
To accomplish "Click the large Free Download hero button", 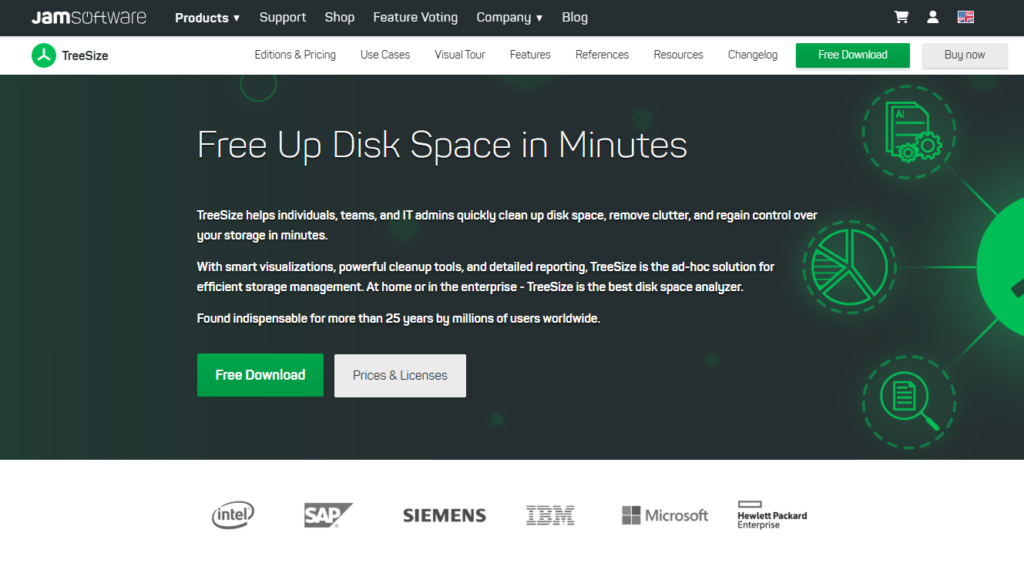I will coord(260,375).
